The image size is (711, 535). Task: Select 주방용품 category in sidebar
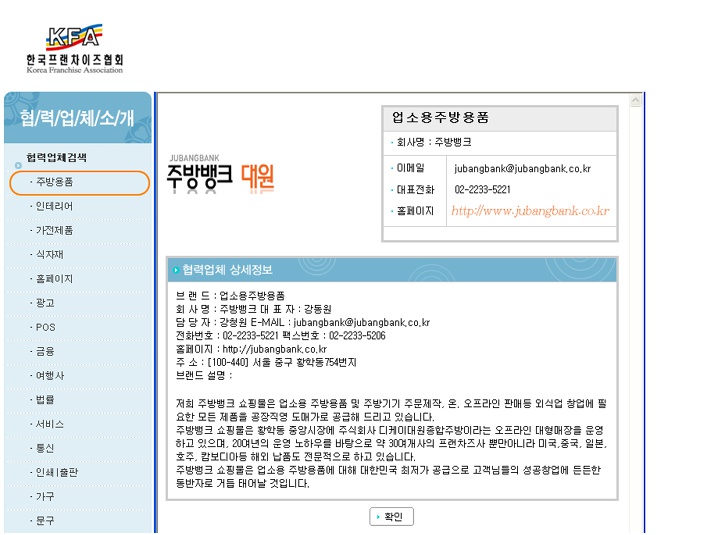click(54, 182)
